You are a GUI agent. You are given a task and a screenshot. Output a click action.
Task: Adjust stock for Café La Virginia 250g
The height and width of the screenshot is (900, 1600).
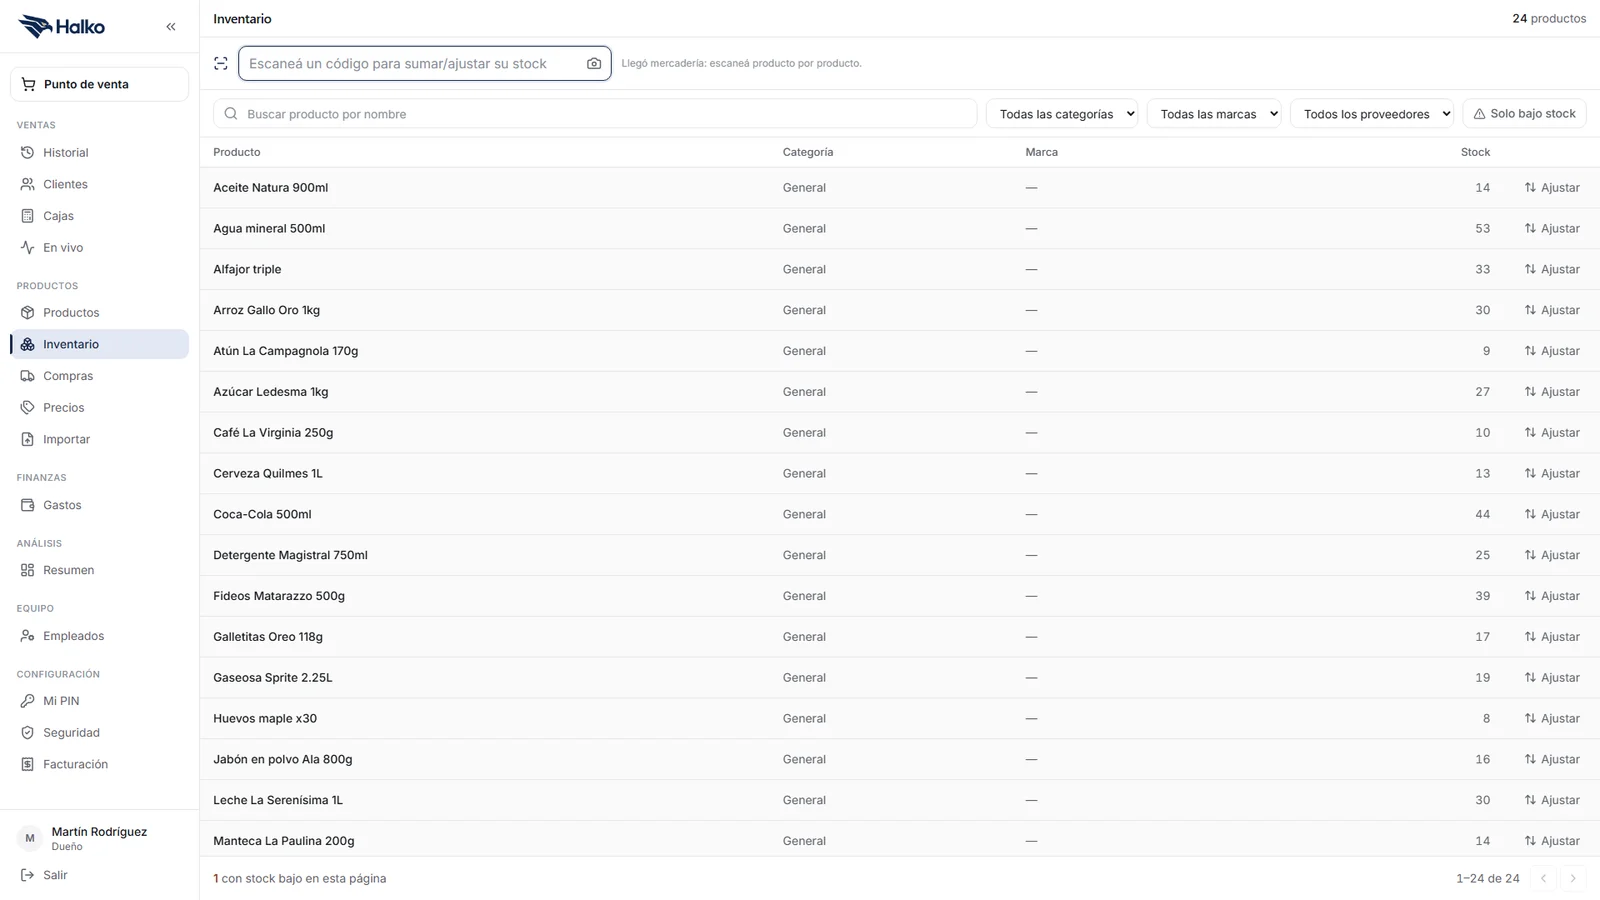tap(1552, 433)
